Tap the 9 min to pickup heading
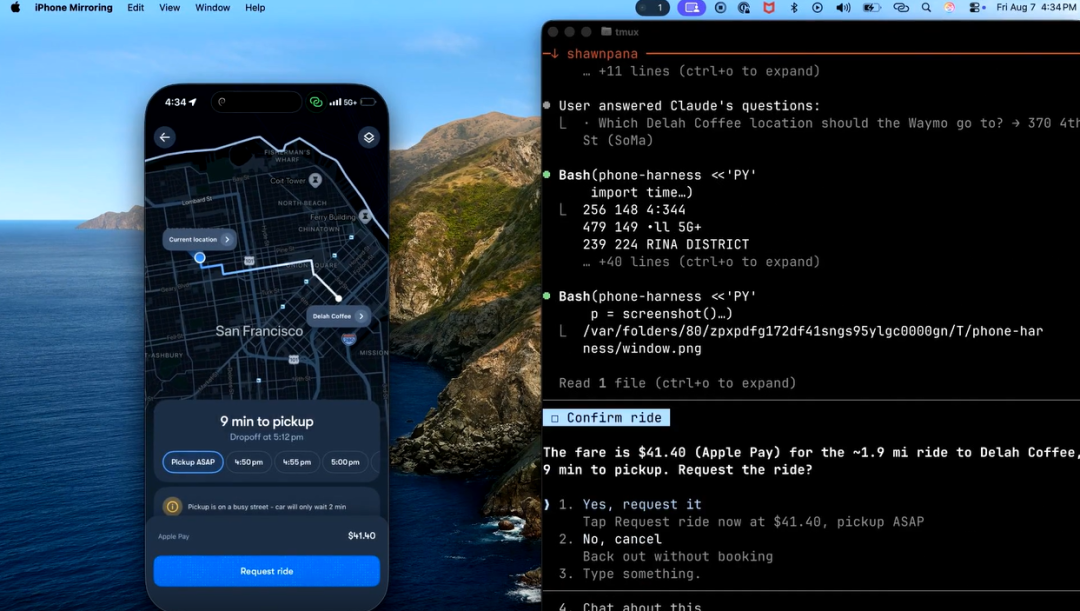Screen dimensions: 1080x611 click(267, 422)
